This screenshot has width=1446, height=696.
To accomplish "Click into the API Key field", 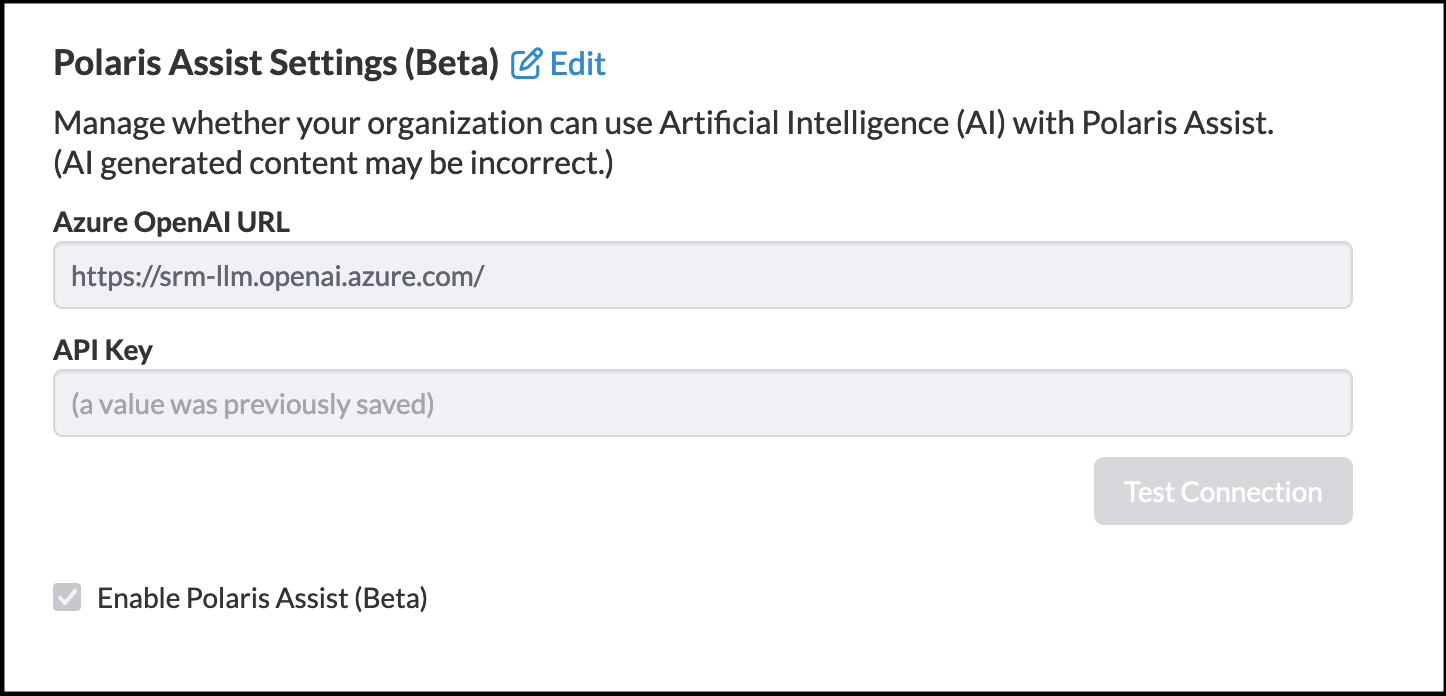I will [703, 404].
